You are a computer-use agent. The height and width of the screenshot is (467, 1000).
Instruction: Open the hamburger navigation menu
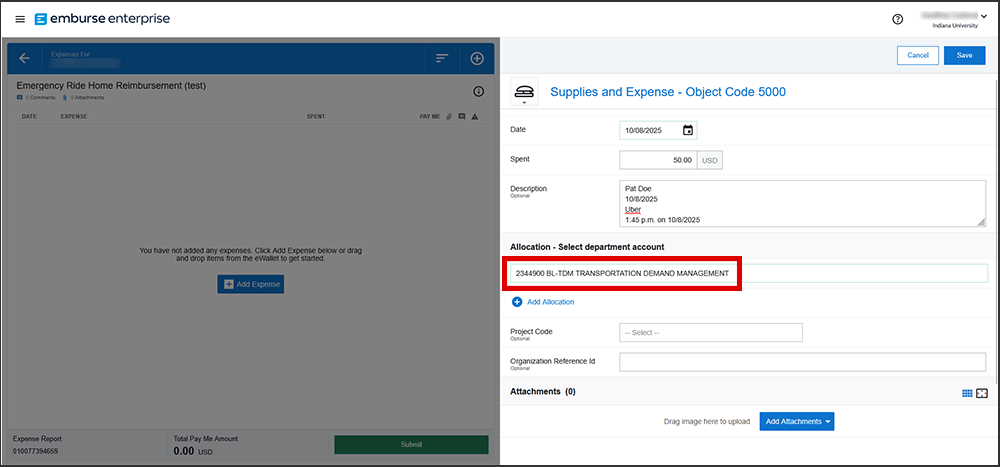[20, 19]
